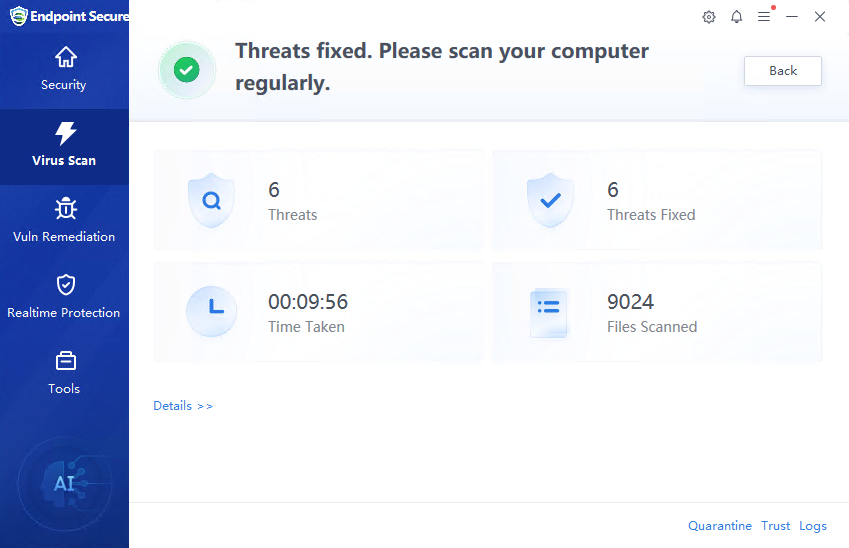Open the Logs link

(x=813, y=526)
